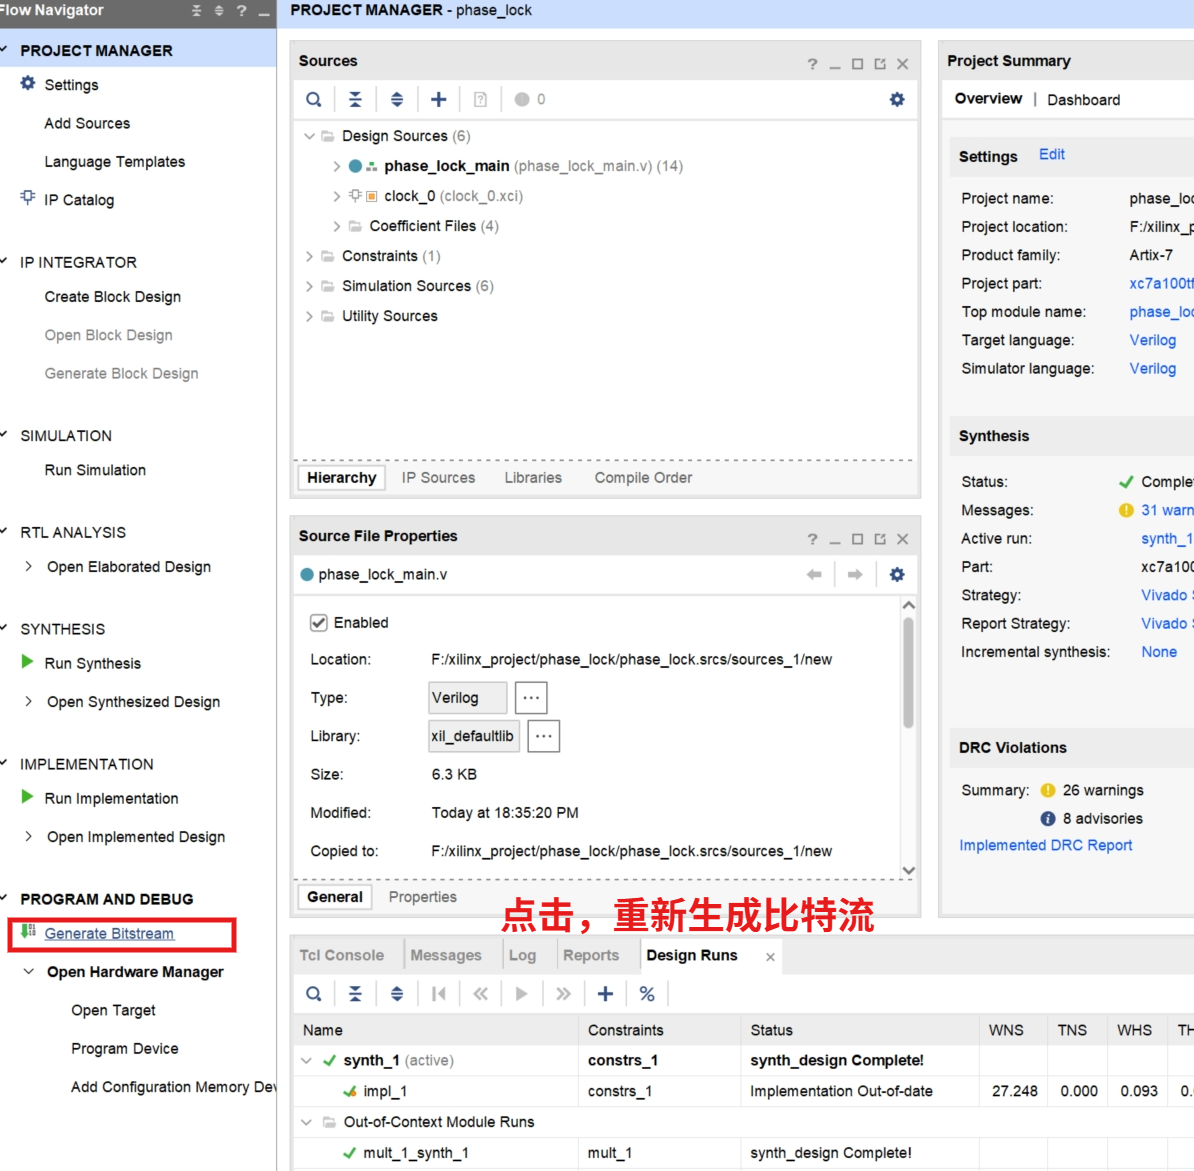
Task: Click the search icon in Sources toolbar
Action: [313, 100]
